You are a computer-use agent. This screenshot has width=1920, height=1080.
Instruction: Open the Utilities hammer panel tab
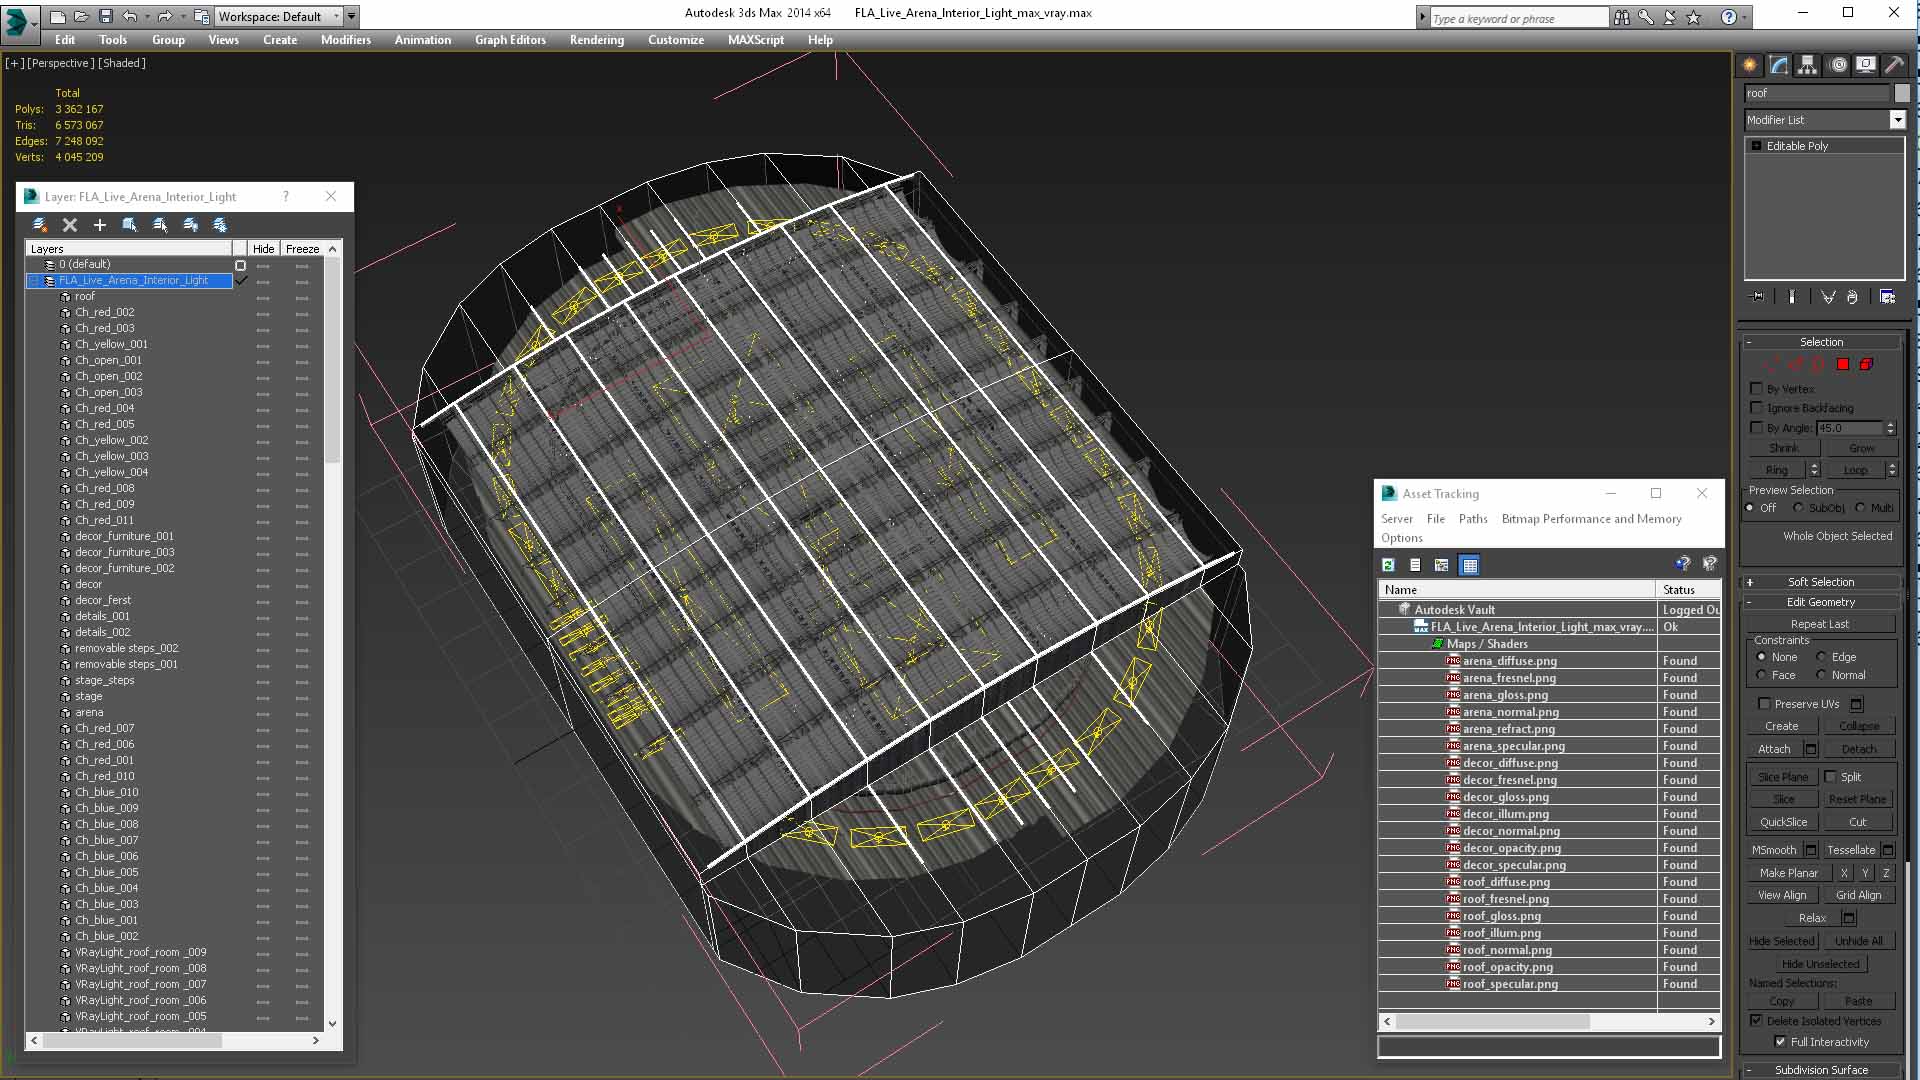(1894, 64)
